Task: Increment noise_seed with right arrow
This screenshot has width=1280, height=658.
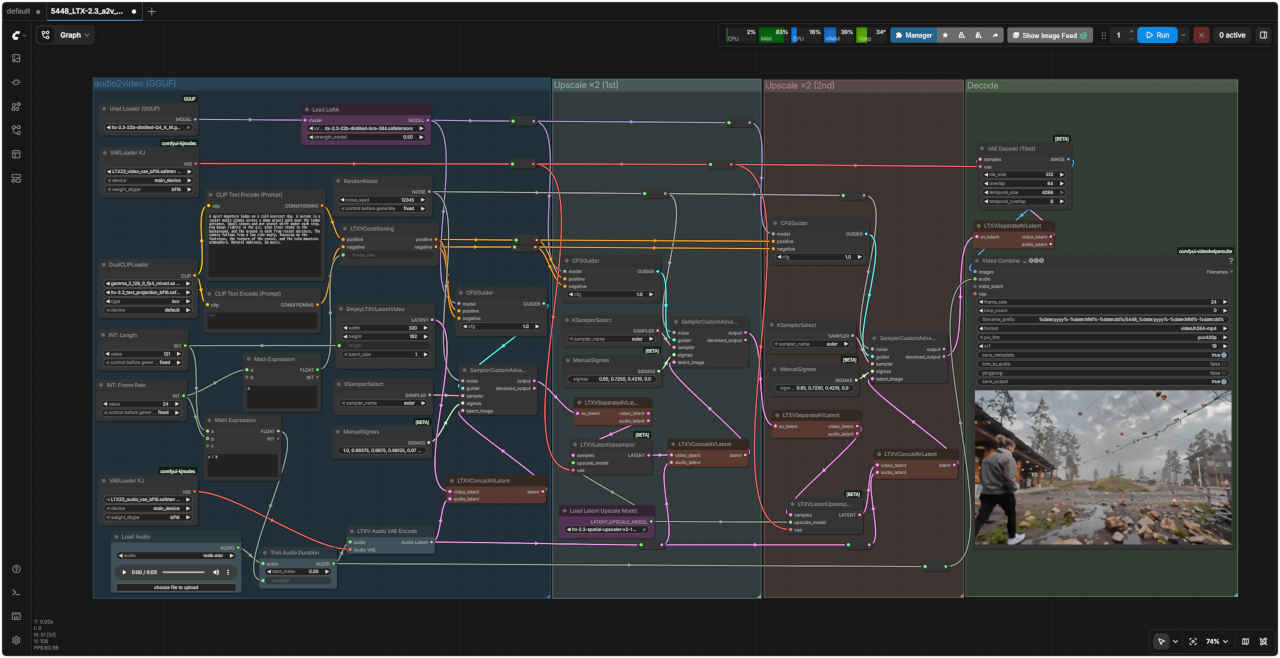Action: [x=422, y=200]
